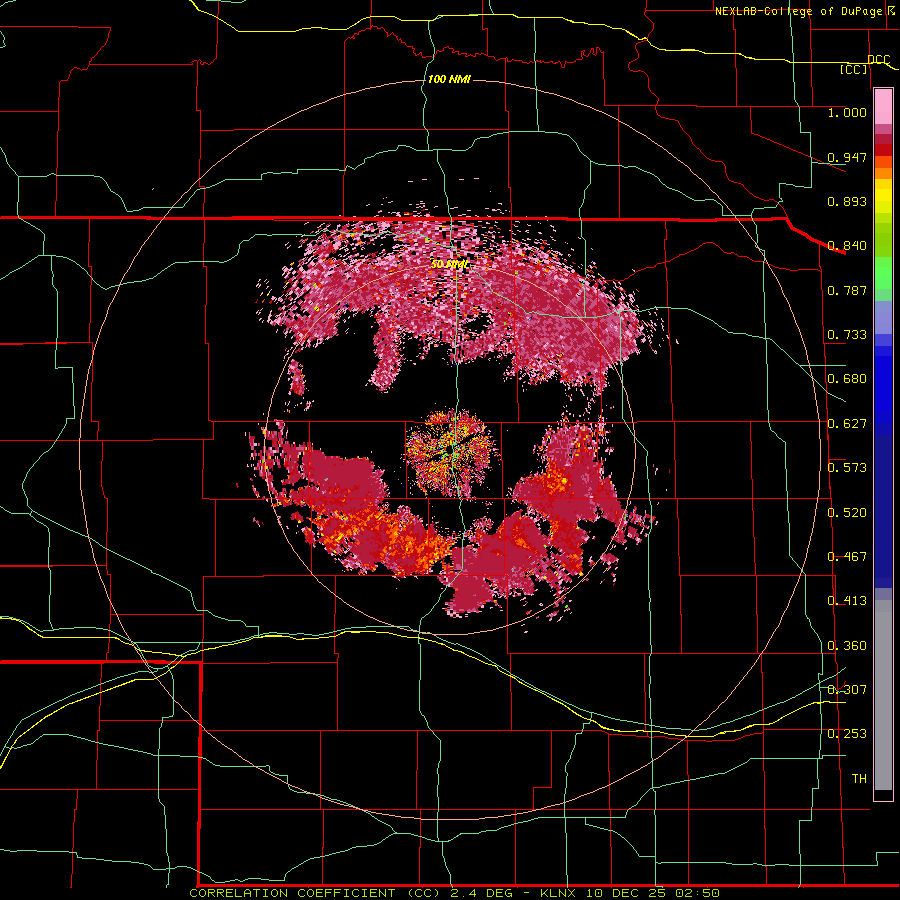Click the [CC] label above the color scale
900x900 pixels.
[x=854, y=69]
